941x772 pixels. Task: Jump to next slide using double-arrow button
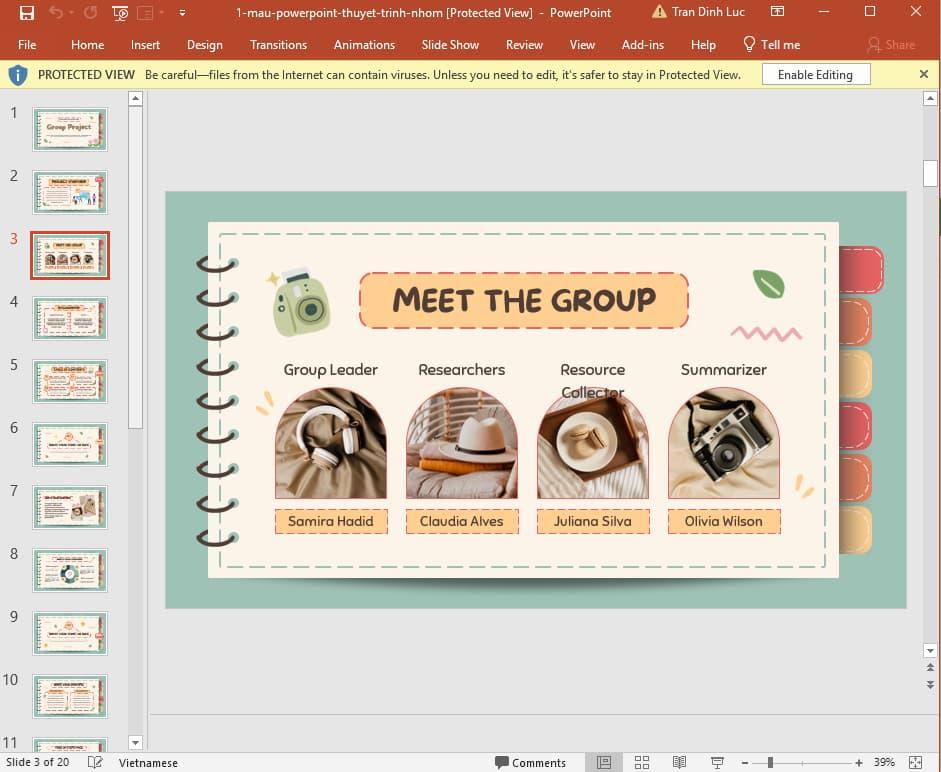coord(931,685)
